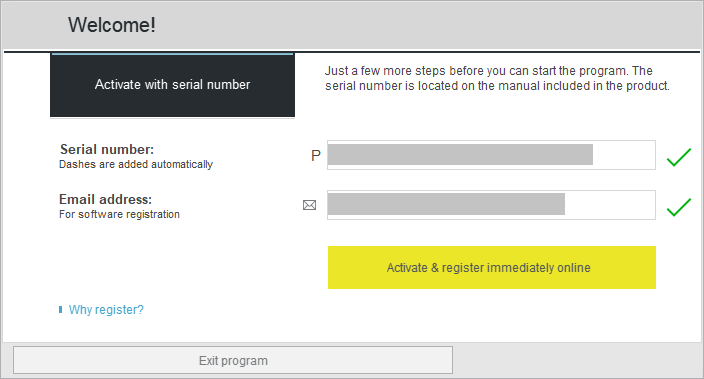Focus the Serial number input field

tap(491, 155)
